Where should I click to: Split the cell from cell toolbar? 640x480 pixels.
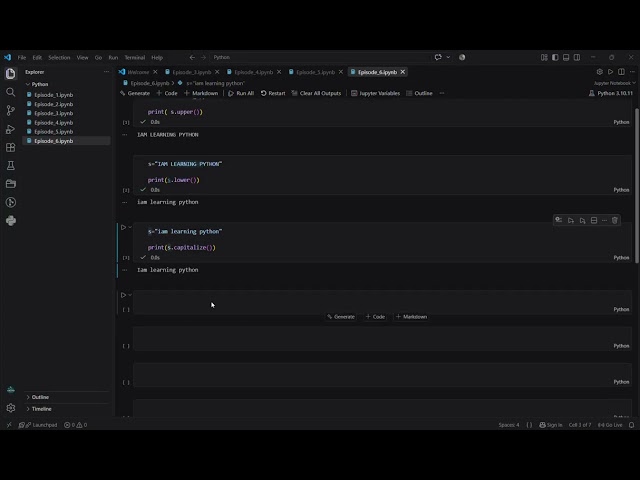594,220
